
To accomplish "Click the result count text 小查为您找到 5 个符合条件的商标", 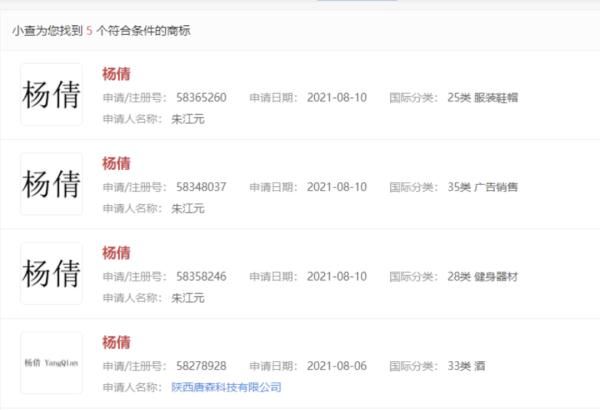I will 101,31.
